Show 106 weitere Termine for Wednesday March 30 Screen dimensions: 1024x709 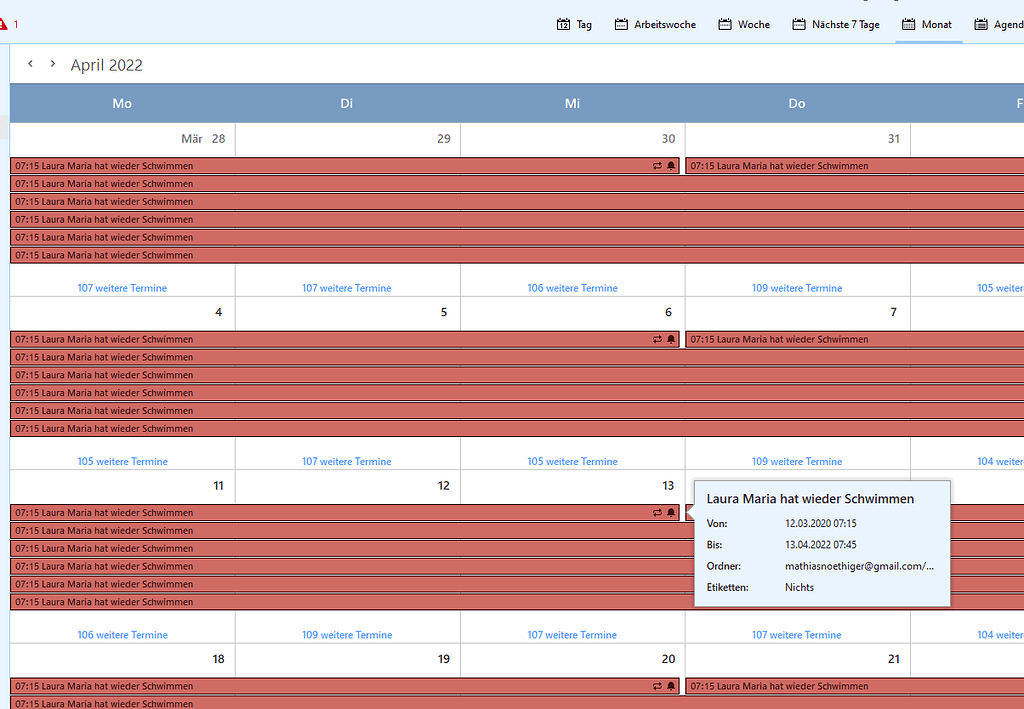(573, 288)
